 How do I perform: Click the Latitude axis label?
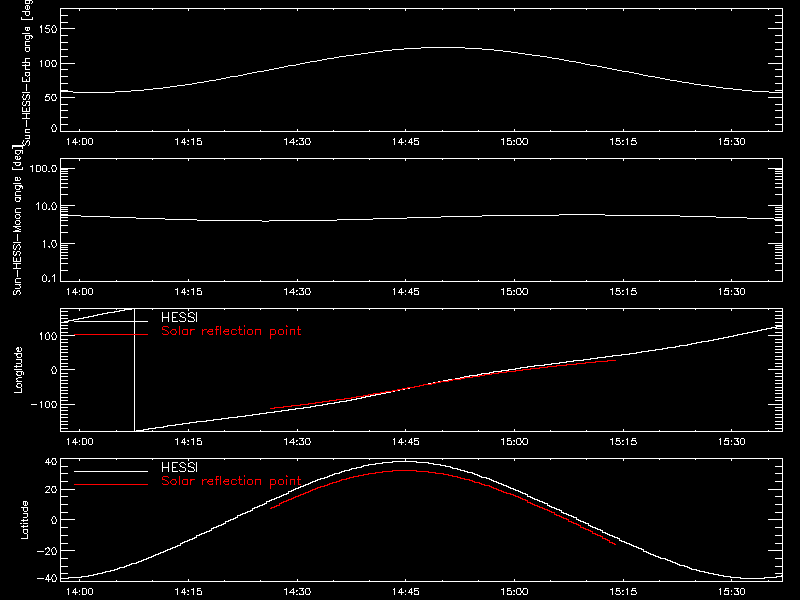pyautogui.click(x=24, y=519)
